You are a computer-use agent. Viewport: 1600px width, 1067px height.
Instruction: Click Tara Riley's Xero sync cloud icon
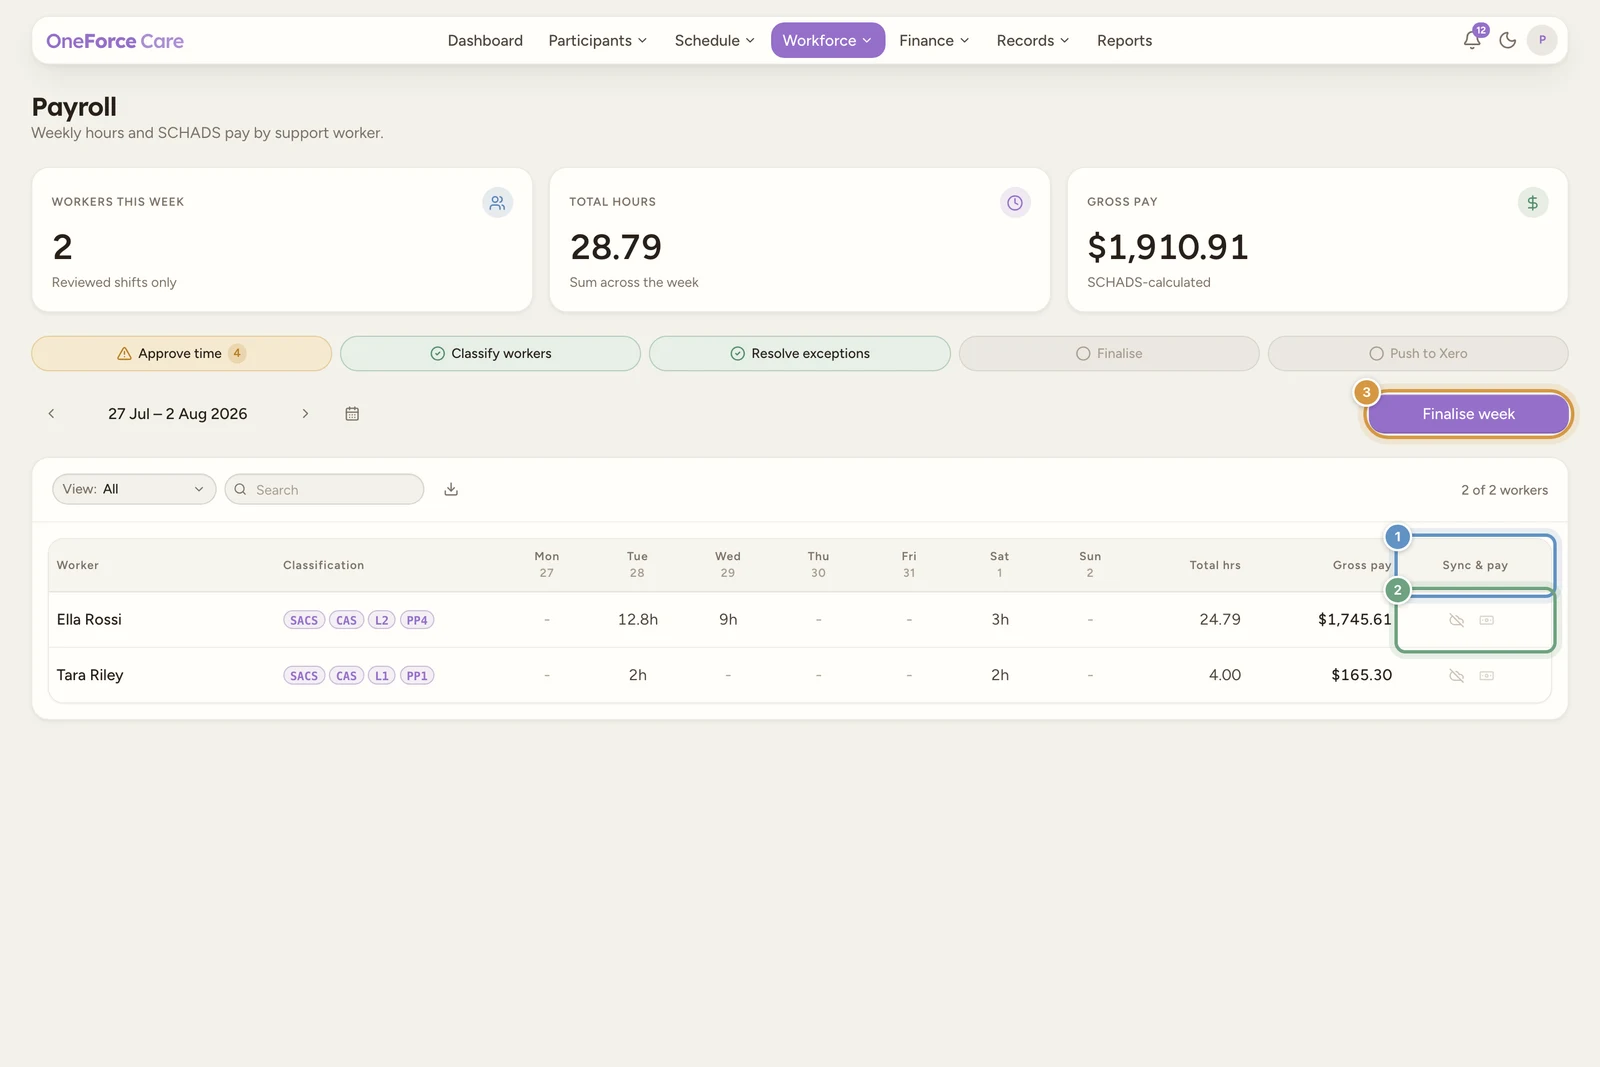(x=1457, y=676)
